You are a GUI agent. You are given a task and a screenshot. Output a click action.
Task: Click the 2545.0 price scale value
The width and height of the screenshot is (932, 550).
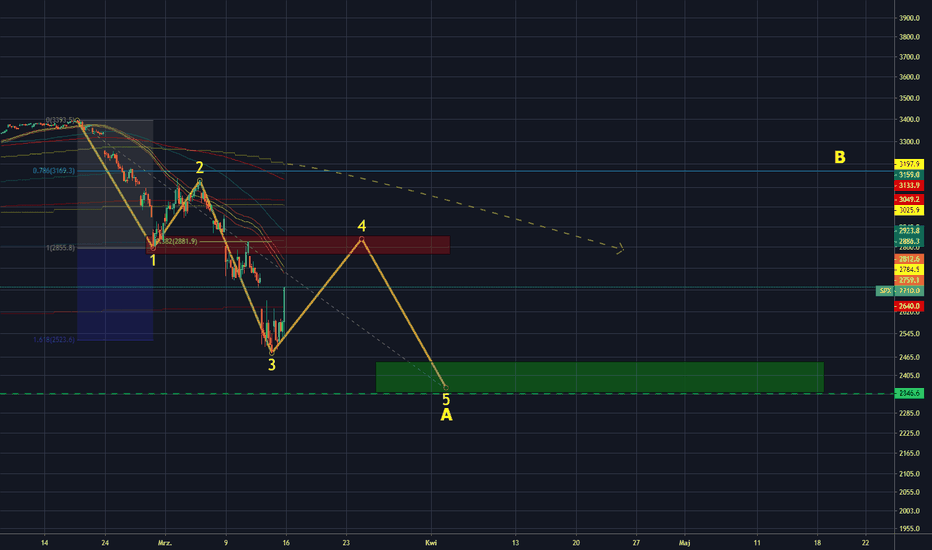909,334
